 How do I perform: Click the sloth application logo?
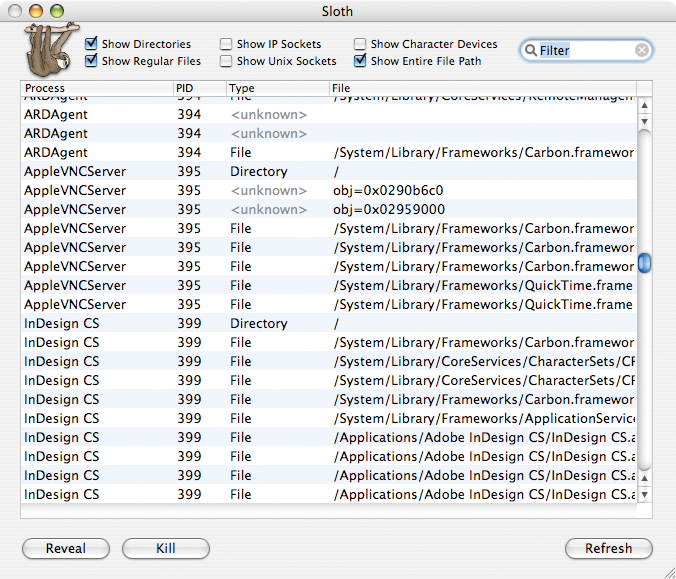pos(51,49)
